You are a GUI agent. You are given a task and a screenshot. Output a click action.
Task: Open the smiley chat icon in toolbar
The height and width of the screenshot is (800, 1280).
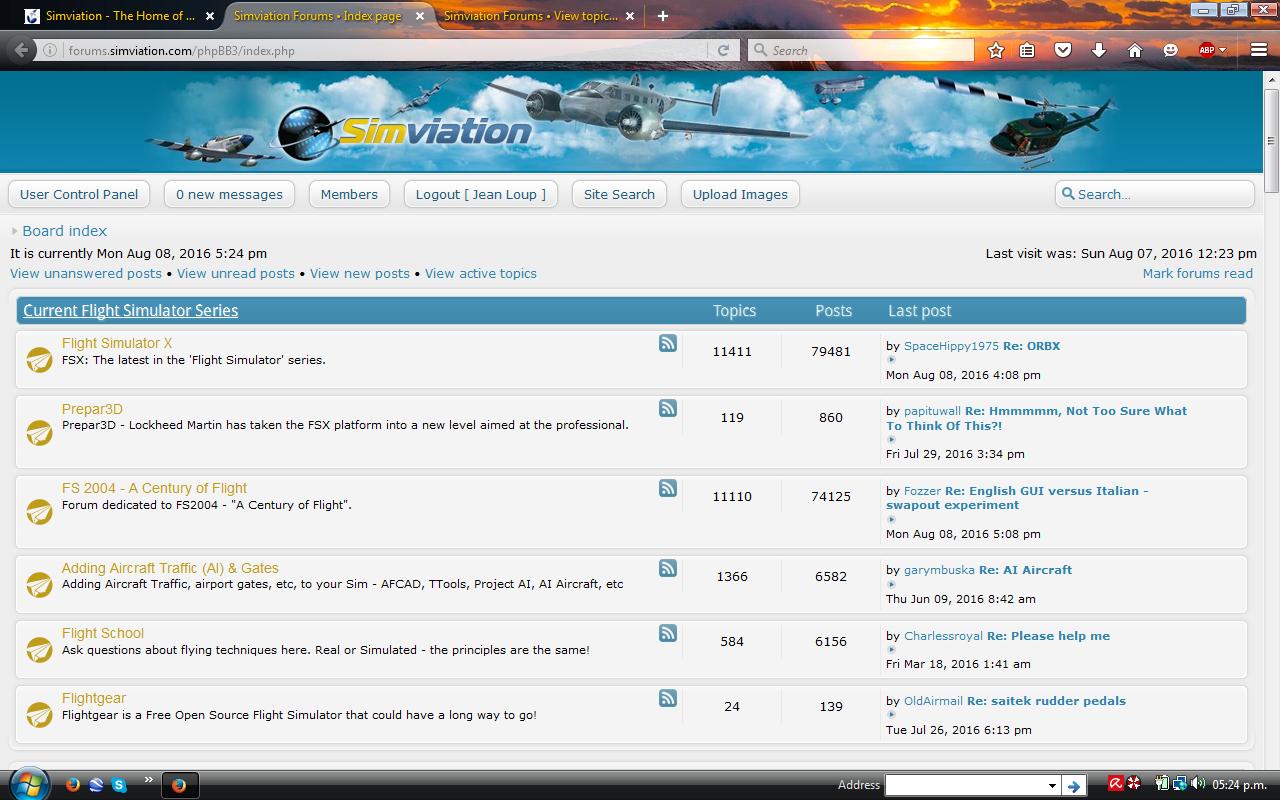[1170, 50]
